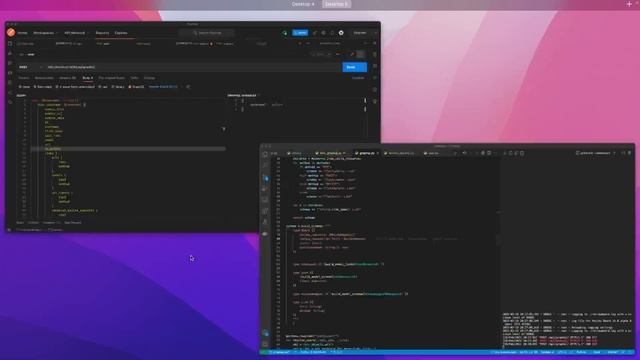Click the git branch status bar item
The image size is (640, 360).
(x=280, y=352)
